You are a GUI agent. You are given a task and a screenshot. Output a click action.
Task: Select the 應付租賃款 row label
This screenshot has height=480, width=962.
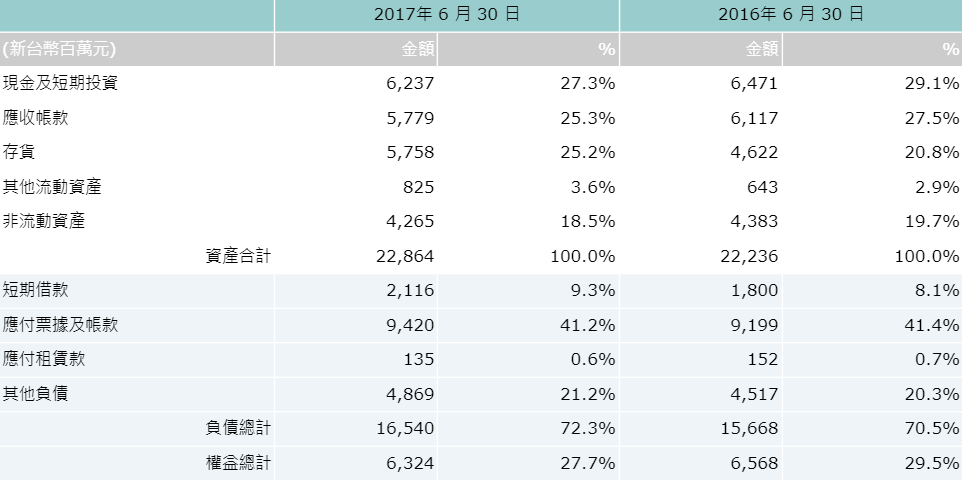pos(45,359)
